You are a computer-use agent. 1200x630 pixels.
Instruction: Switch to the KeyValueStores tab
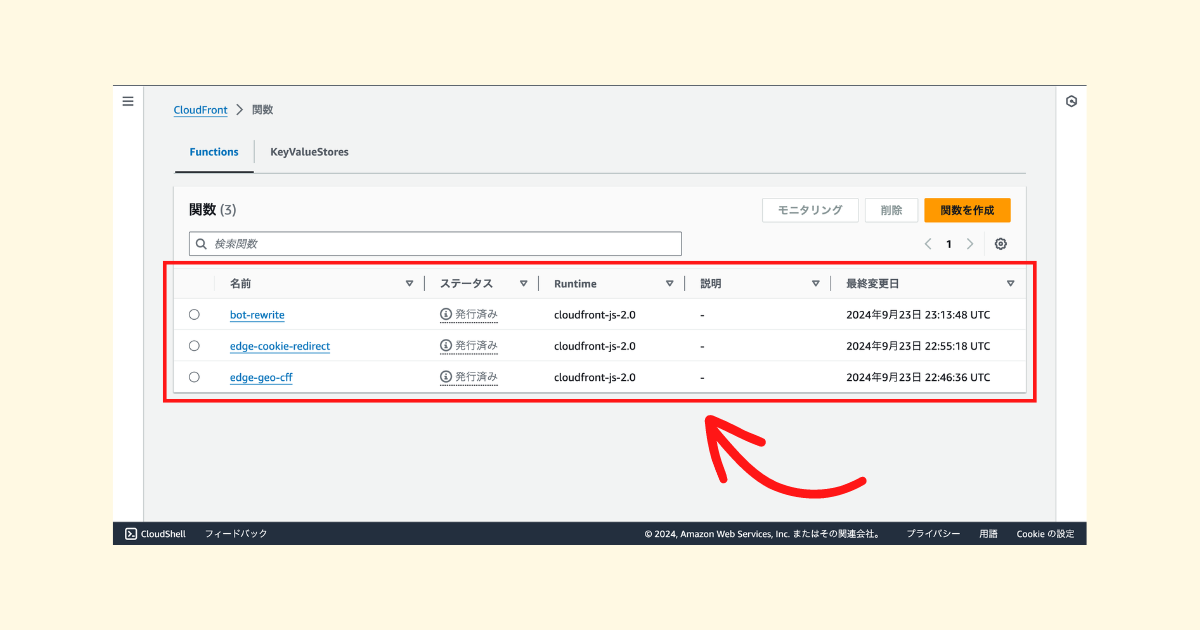[x=309, y=152]
